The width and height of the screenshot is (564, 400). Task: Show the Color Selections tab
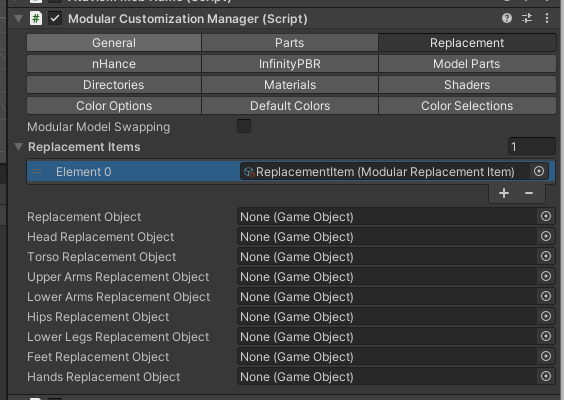[467, 106]
